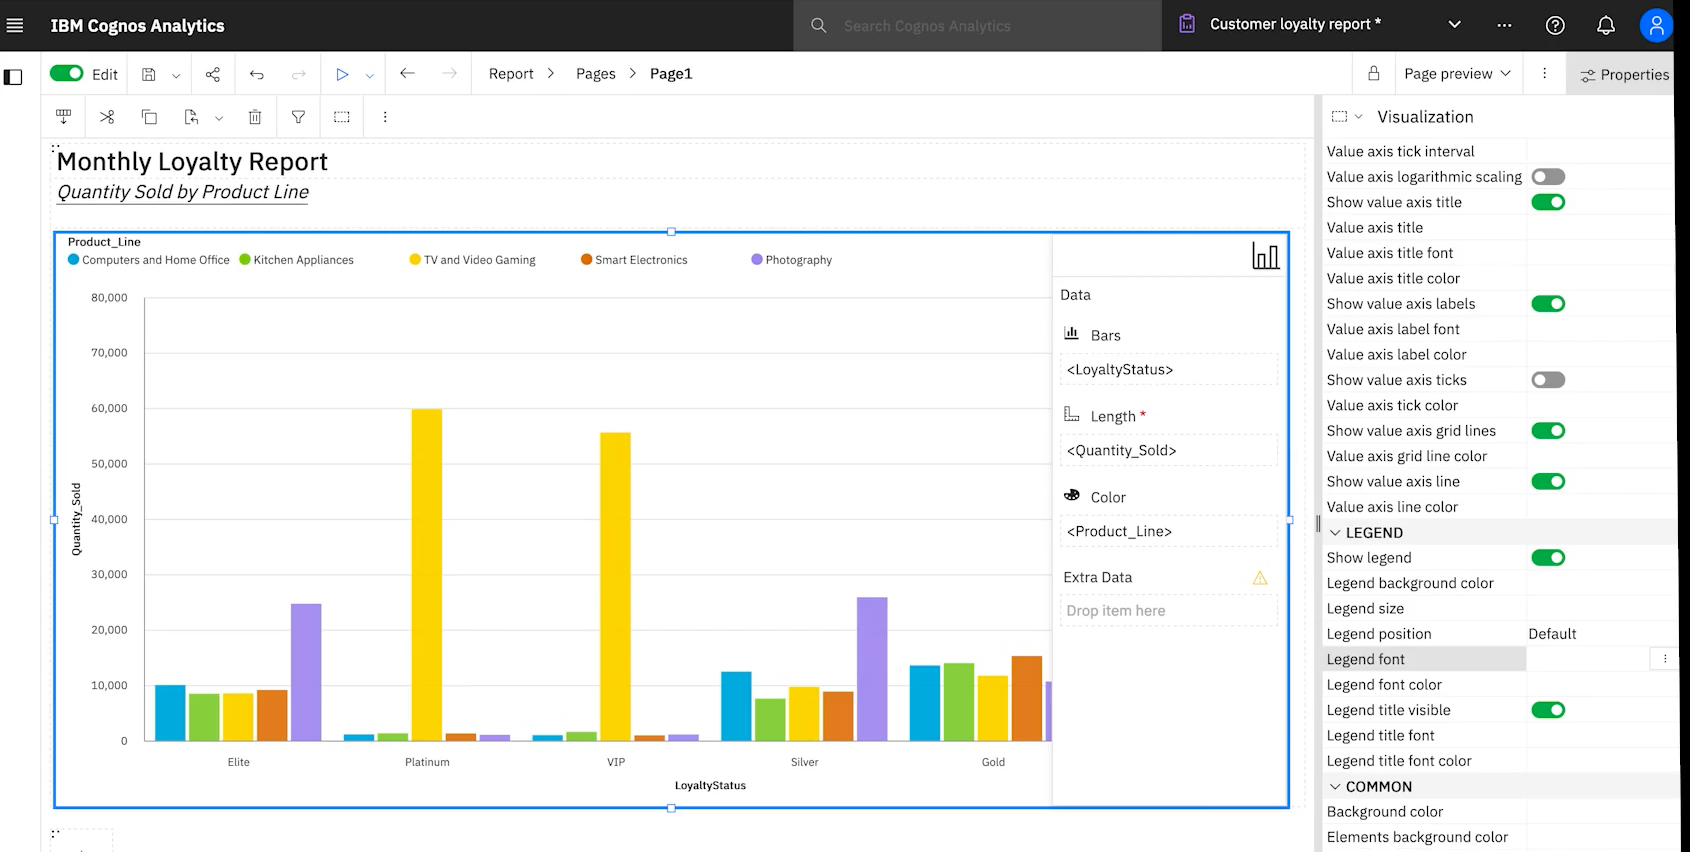Click the Search Cognos Analytics field
The width and height of the screenshot is (1690, 852).
[977, 26]
